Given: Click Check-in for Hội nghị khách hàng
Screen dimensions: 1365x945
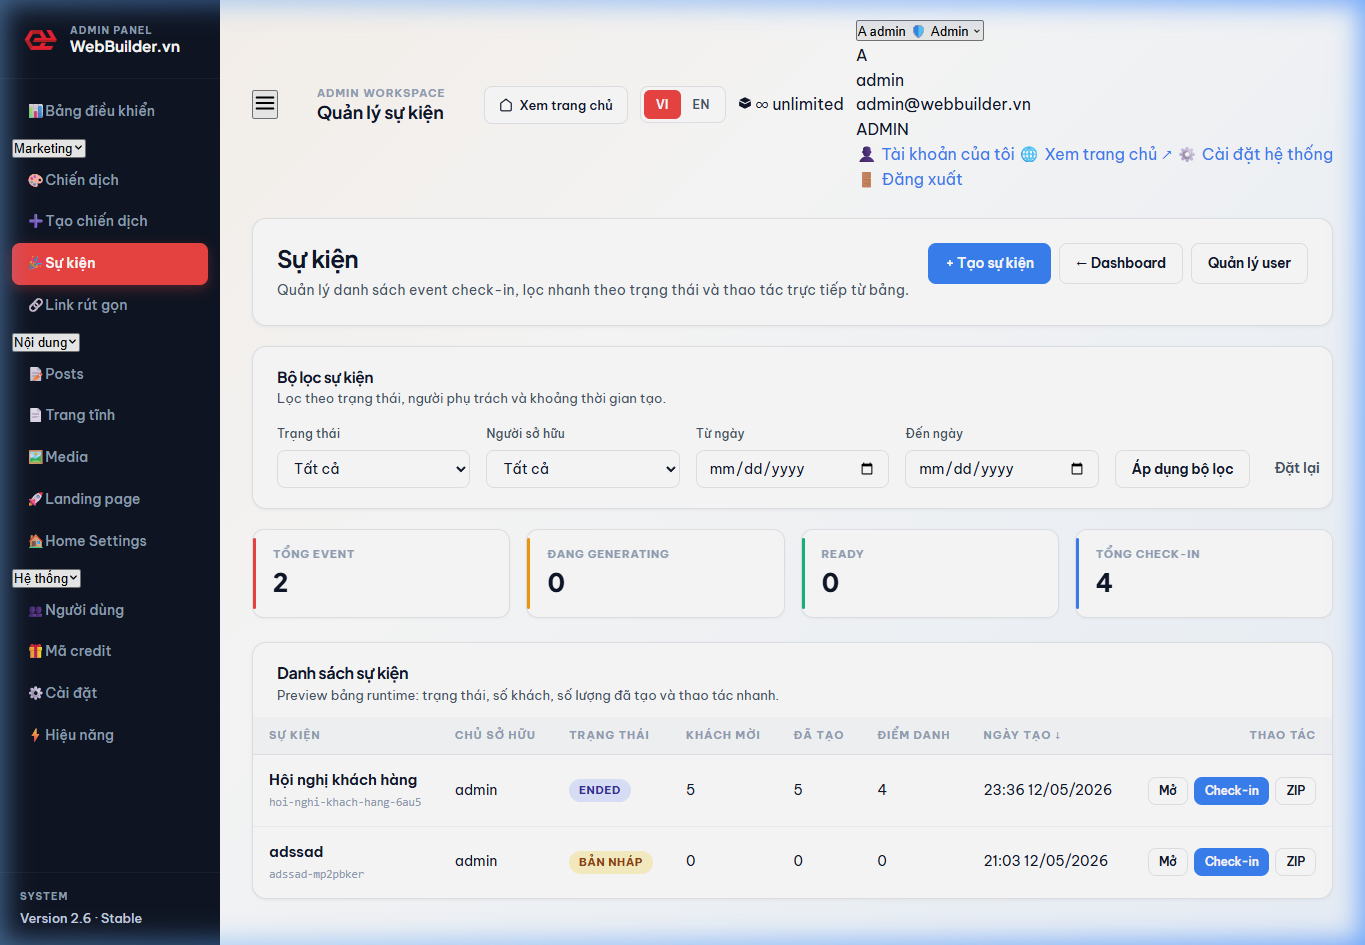Looking at the screenshot, I should pyautogui.click(x=1231, y=790).
